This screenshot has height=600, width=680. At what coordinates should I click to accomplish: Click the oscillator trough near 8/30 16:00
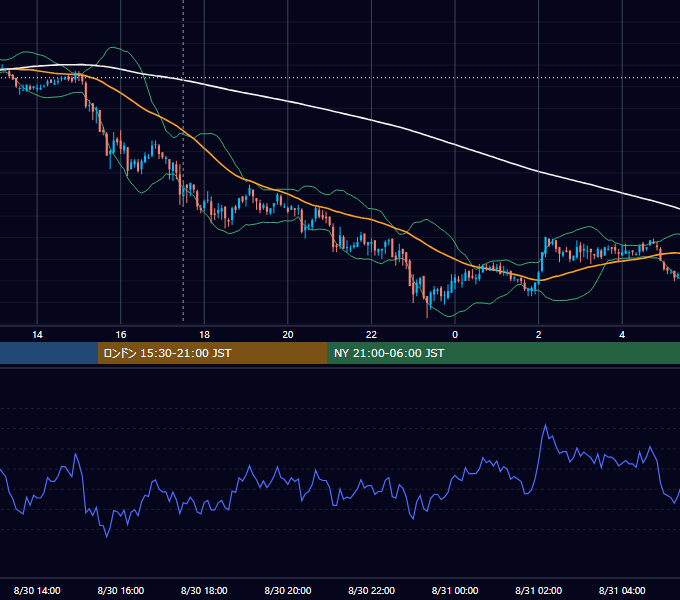click(107, 536)
